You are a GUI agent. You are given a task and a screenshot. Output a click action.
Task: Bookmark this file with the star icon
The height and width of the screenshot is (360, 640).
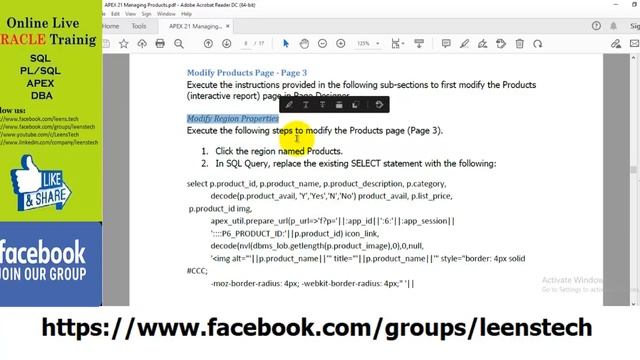coord(124,44)
